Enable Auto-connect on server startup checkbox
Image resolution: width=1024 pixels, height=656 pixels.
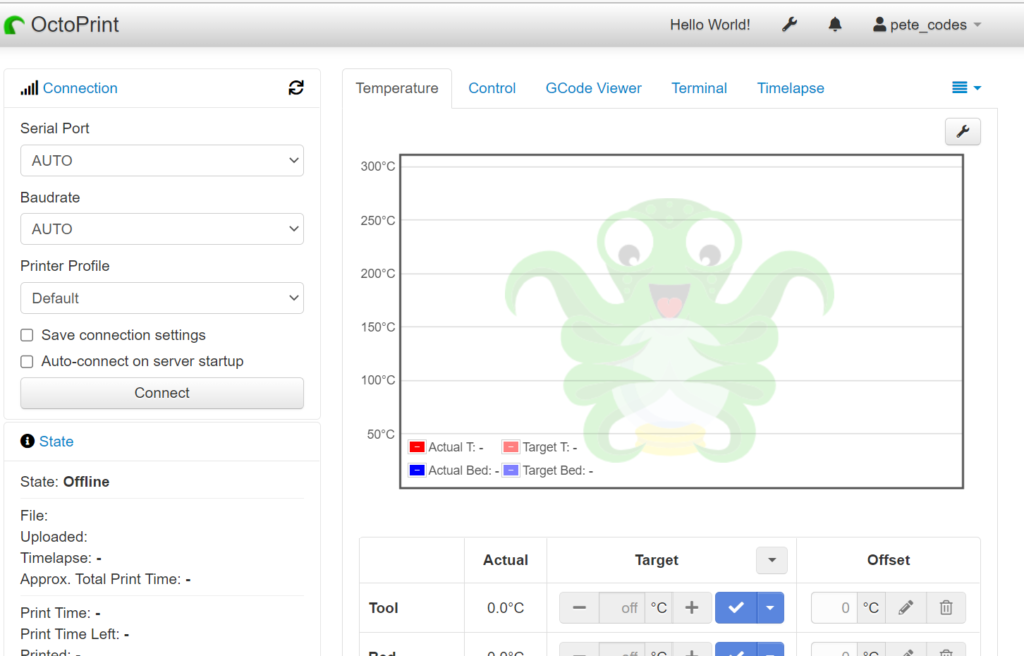27,361
